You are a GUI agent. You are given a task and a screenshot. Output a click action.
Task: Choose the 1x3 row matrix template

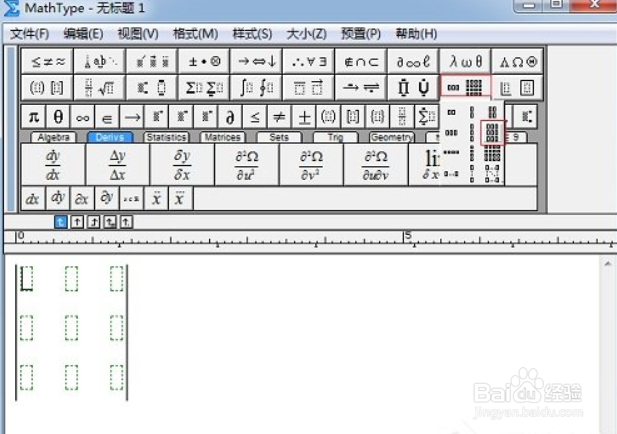451,133
